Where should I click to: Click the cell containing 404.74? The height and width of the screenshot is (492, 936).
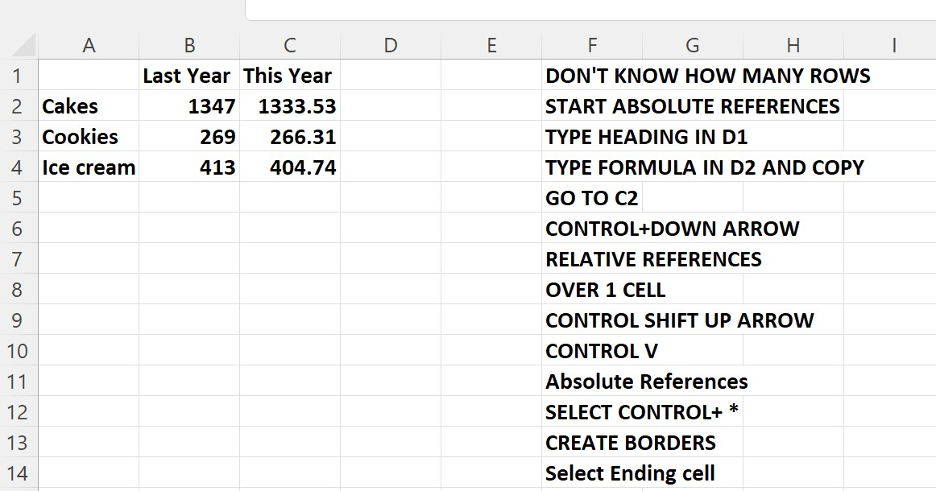[x=289, y=168]
